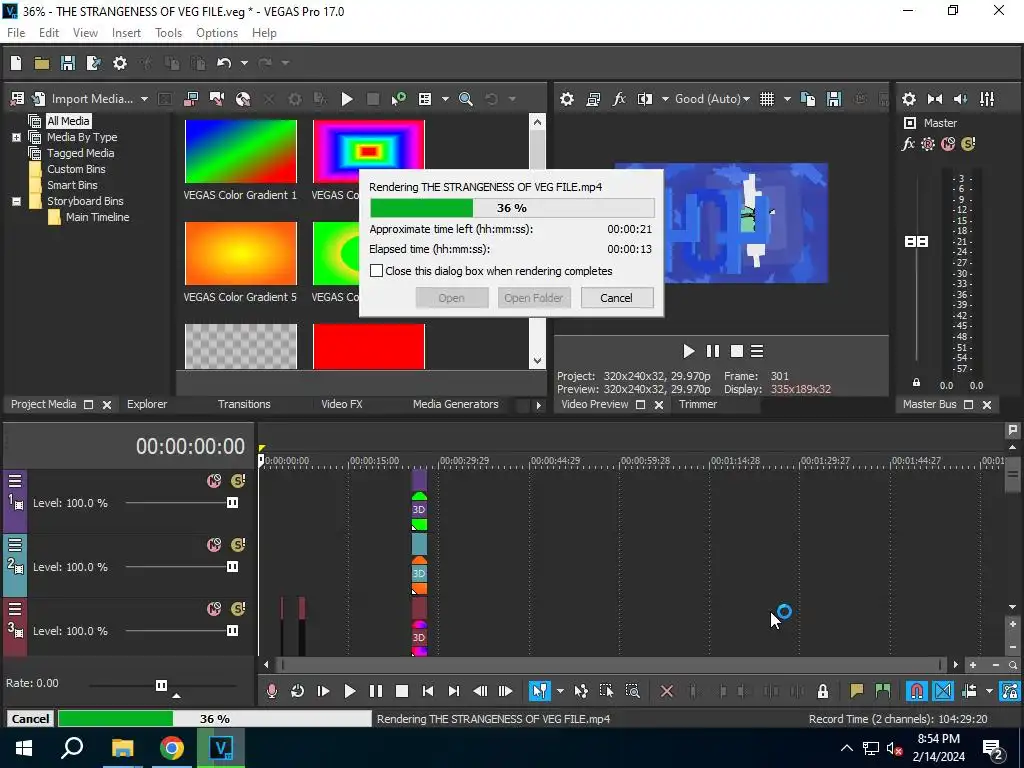Open preview quality Good (Auto) dropdown
This screenshot has height=768, width=1024.
tap(712, 99)
